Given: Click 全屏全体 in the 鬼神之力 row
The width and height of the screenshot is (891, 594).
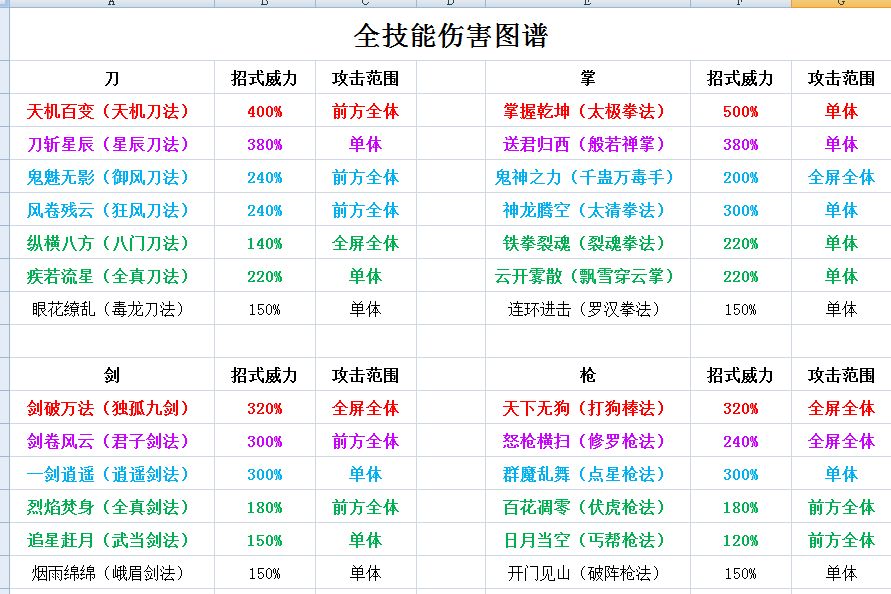Looking at the screenshot, I should tap(841, 177).
